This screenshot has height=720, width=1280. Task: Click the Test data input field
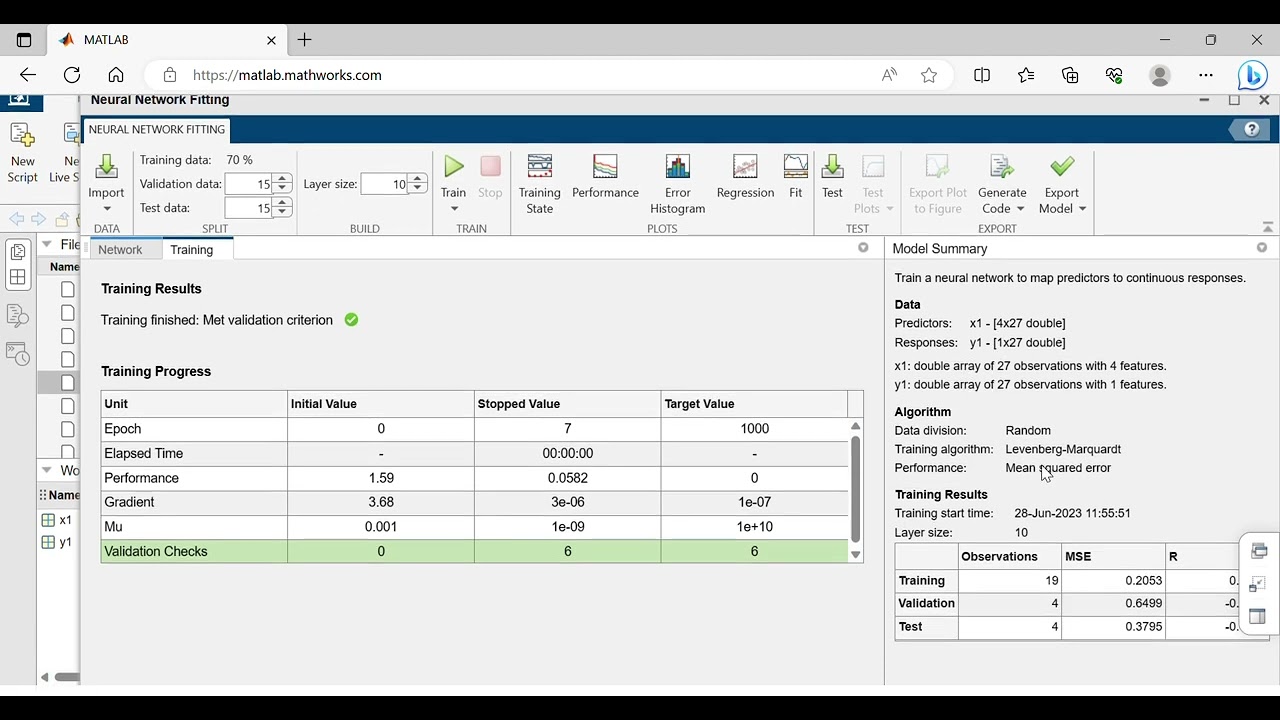250,208
